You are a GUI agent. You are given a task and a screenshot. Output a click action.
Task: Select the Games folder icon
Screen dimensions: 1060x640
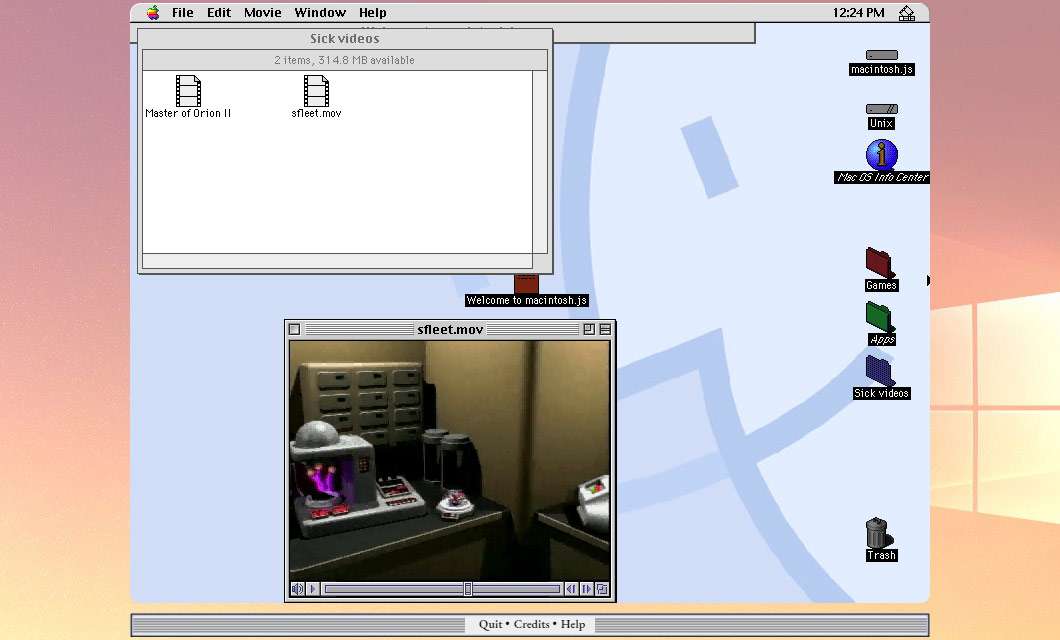tap(881, 269)
